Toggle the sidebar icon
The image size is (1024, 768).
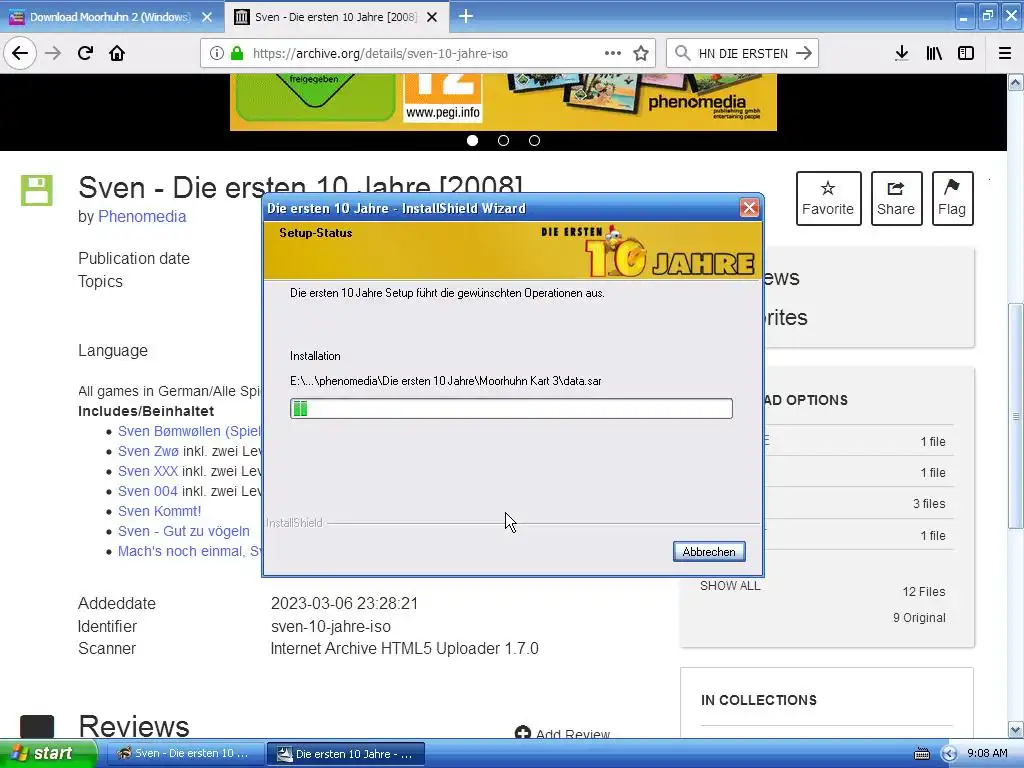pos(966,54)
